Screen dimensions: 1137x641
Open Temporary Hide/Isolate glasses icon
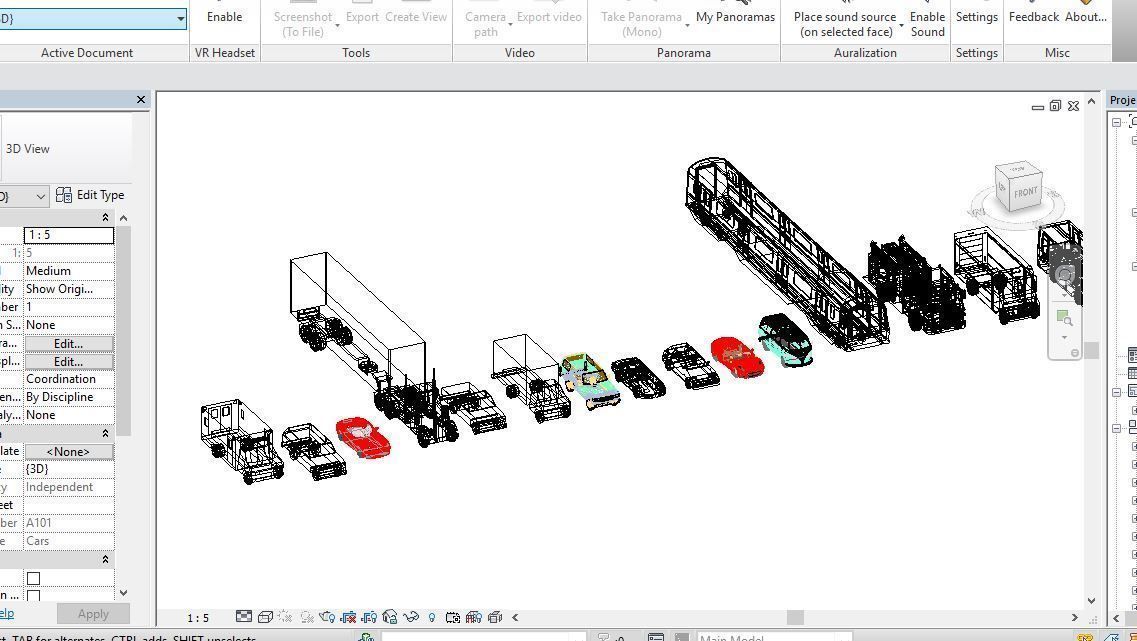click(411, 617)
